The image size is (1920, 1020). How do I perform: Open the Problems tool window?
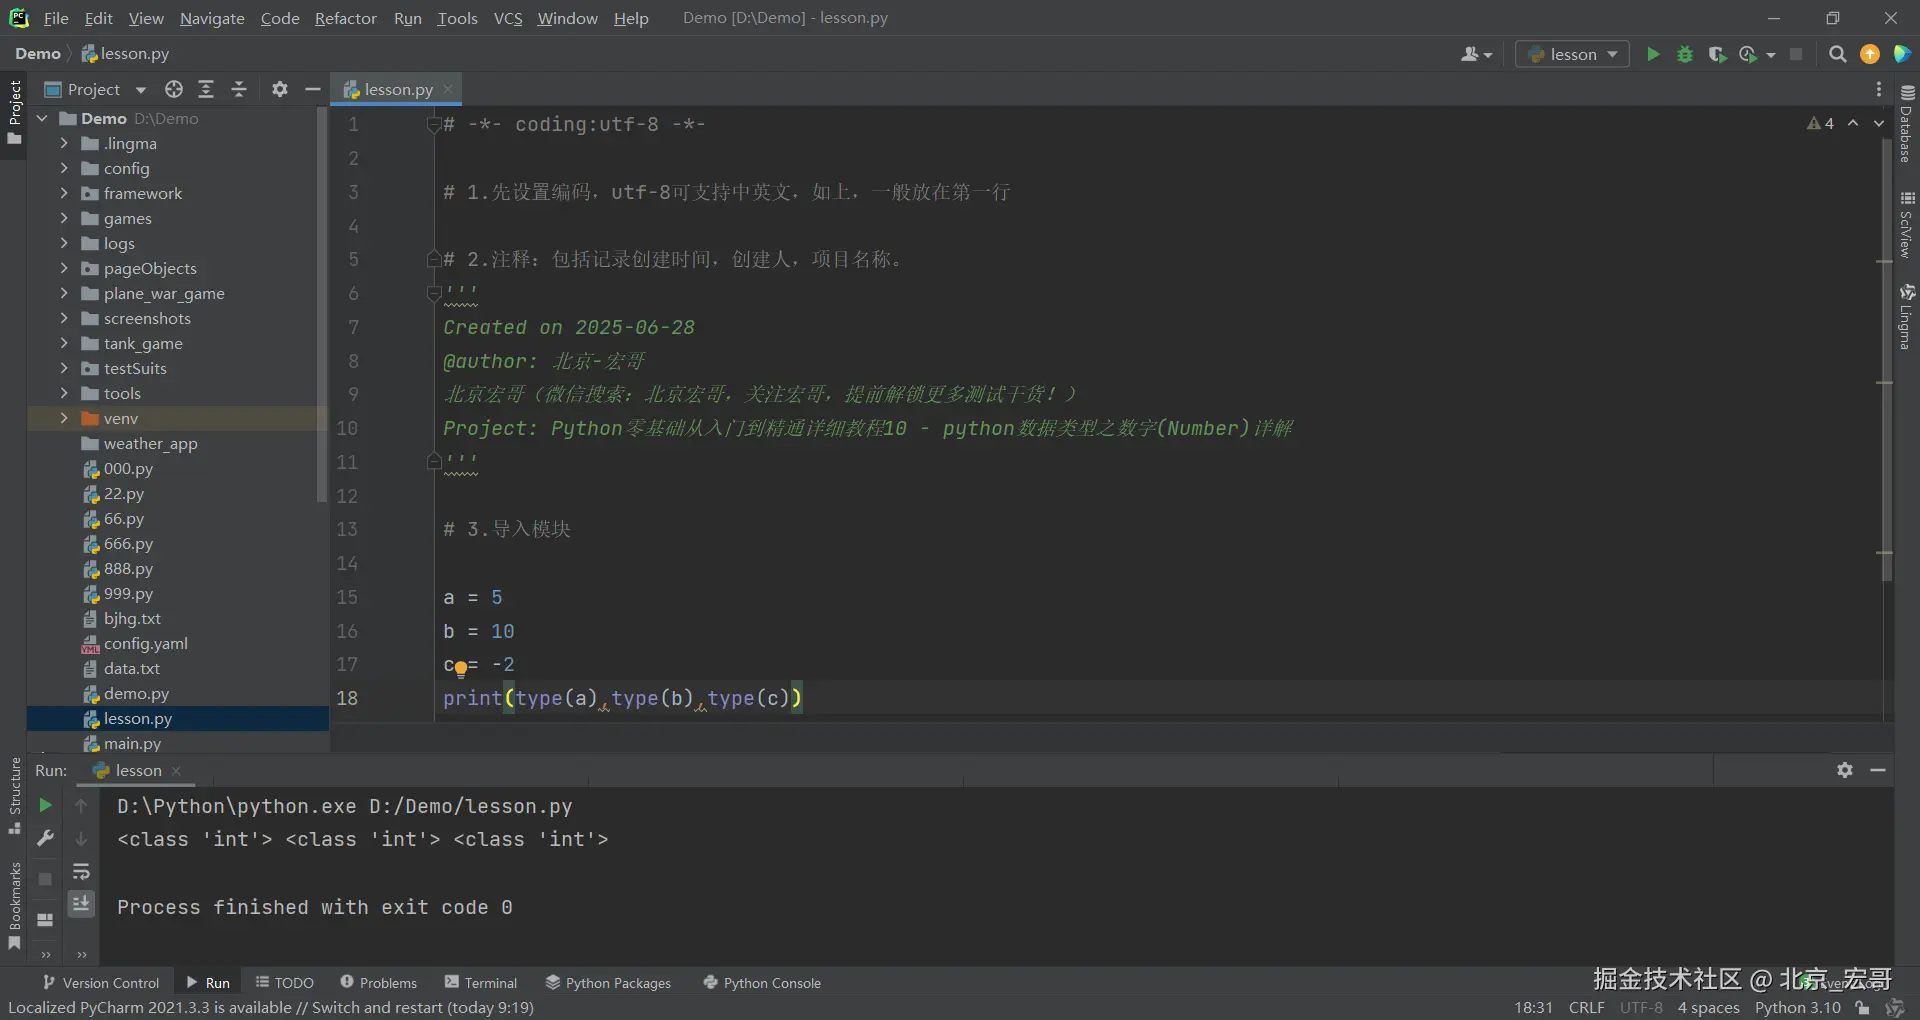pos(378,983)
